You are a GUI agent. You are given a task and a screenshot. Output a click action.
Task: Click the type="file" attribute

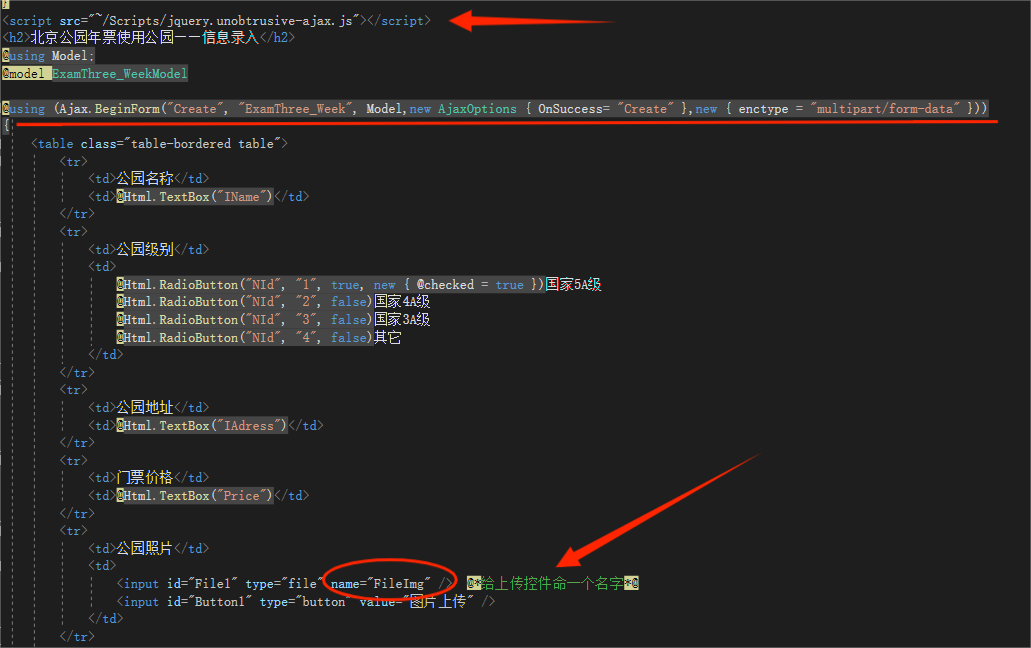click(285, 584)
